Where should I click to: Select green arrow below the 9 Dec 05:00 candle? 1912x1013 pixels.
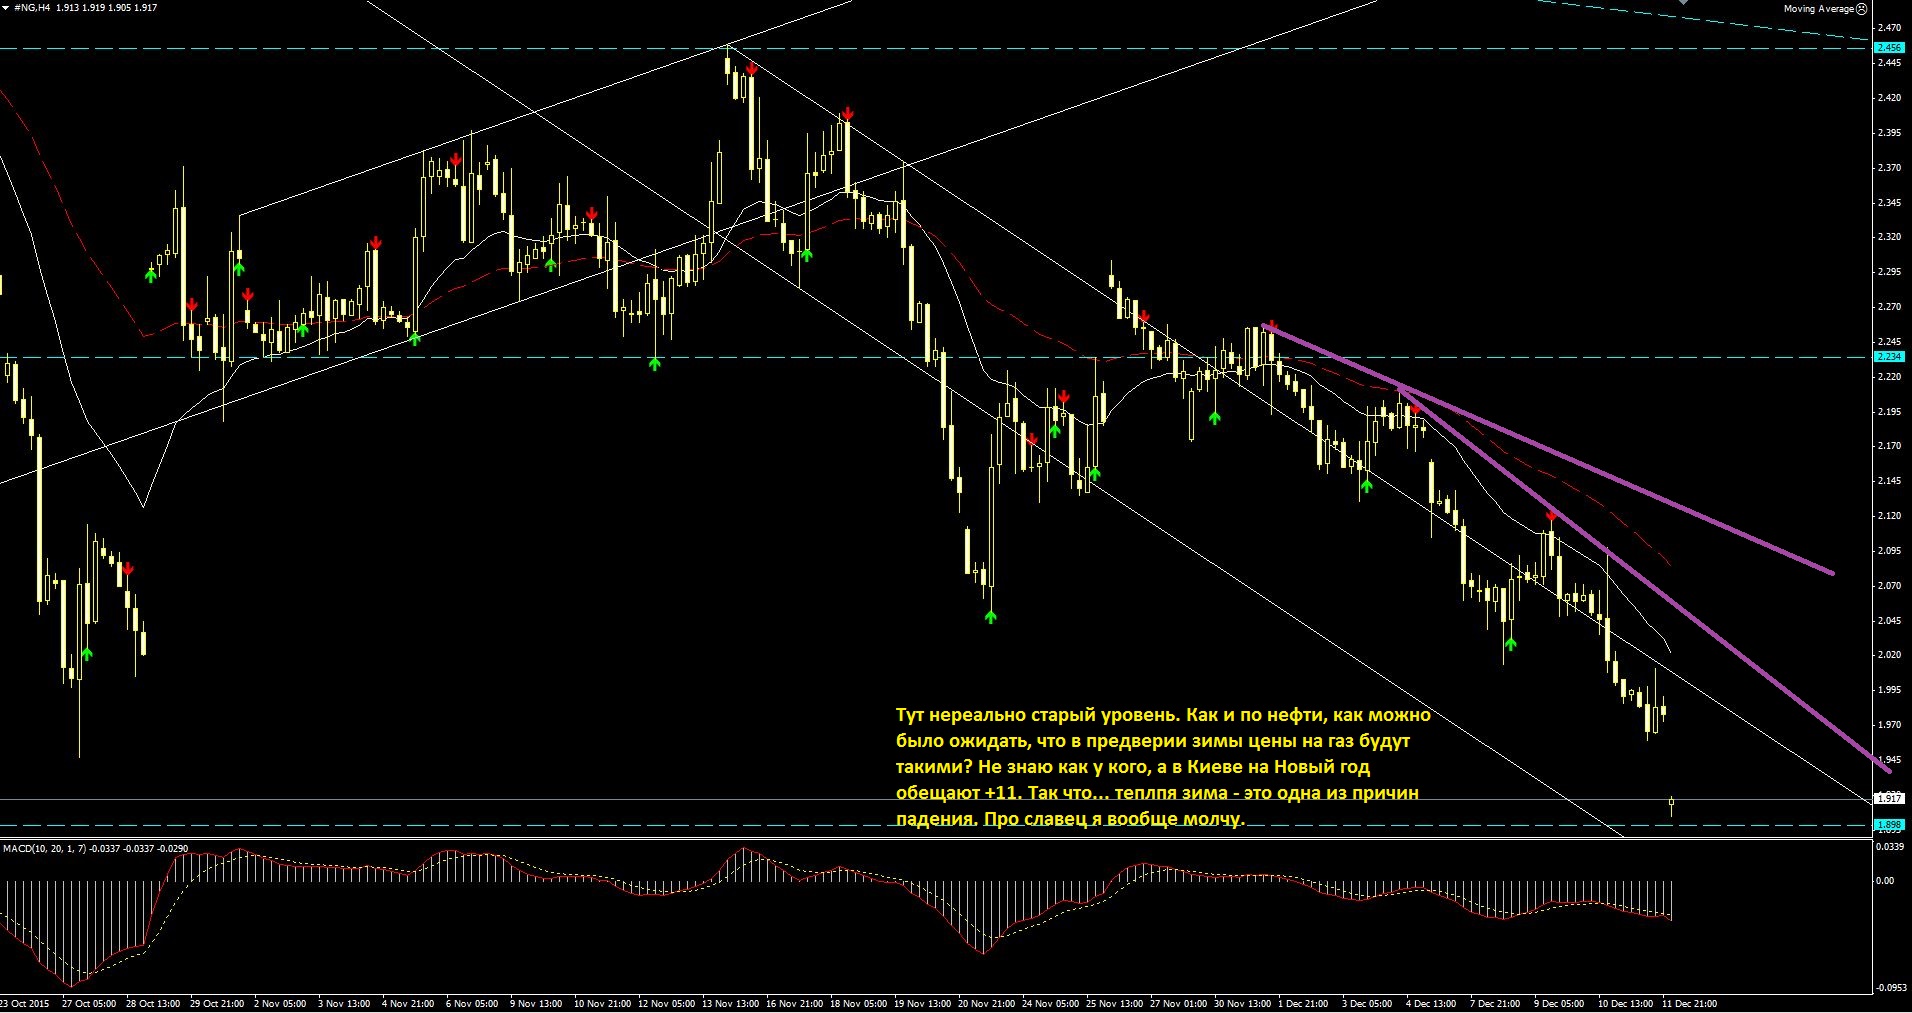click(1510, 644)
